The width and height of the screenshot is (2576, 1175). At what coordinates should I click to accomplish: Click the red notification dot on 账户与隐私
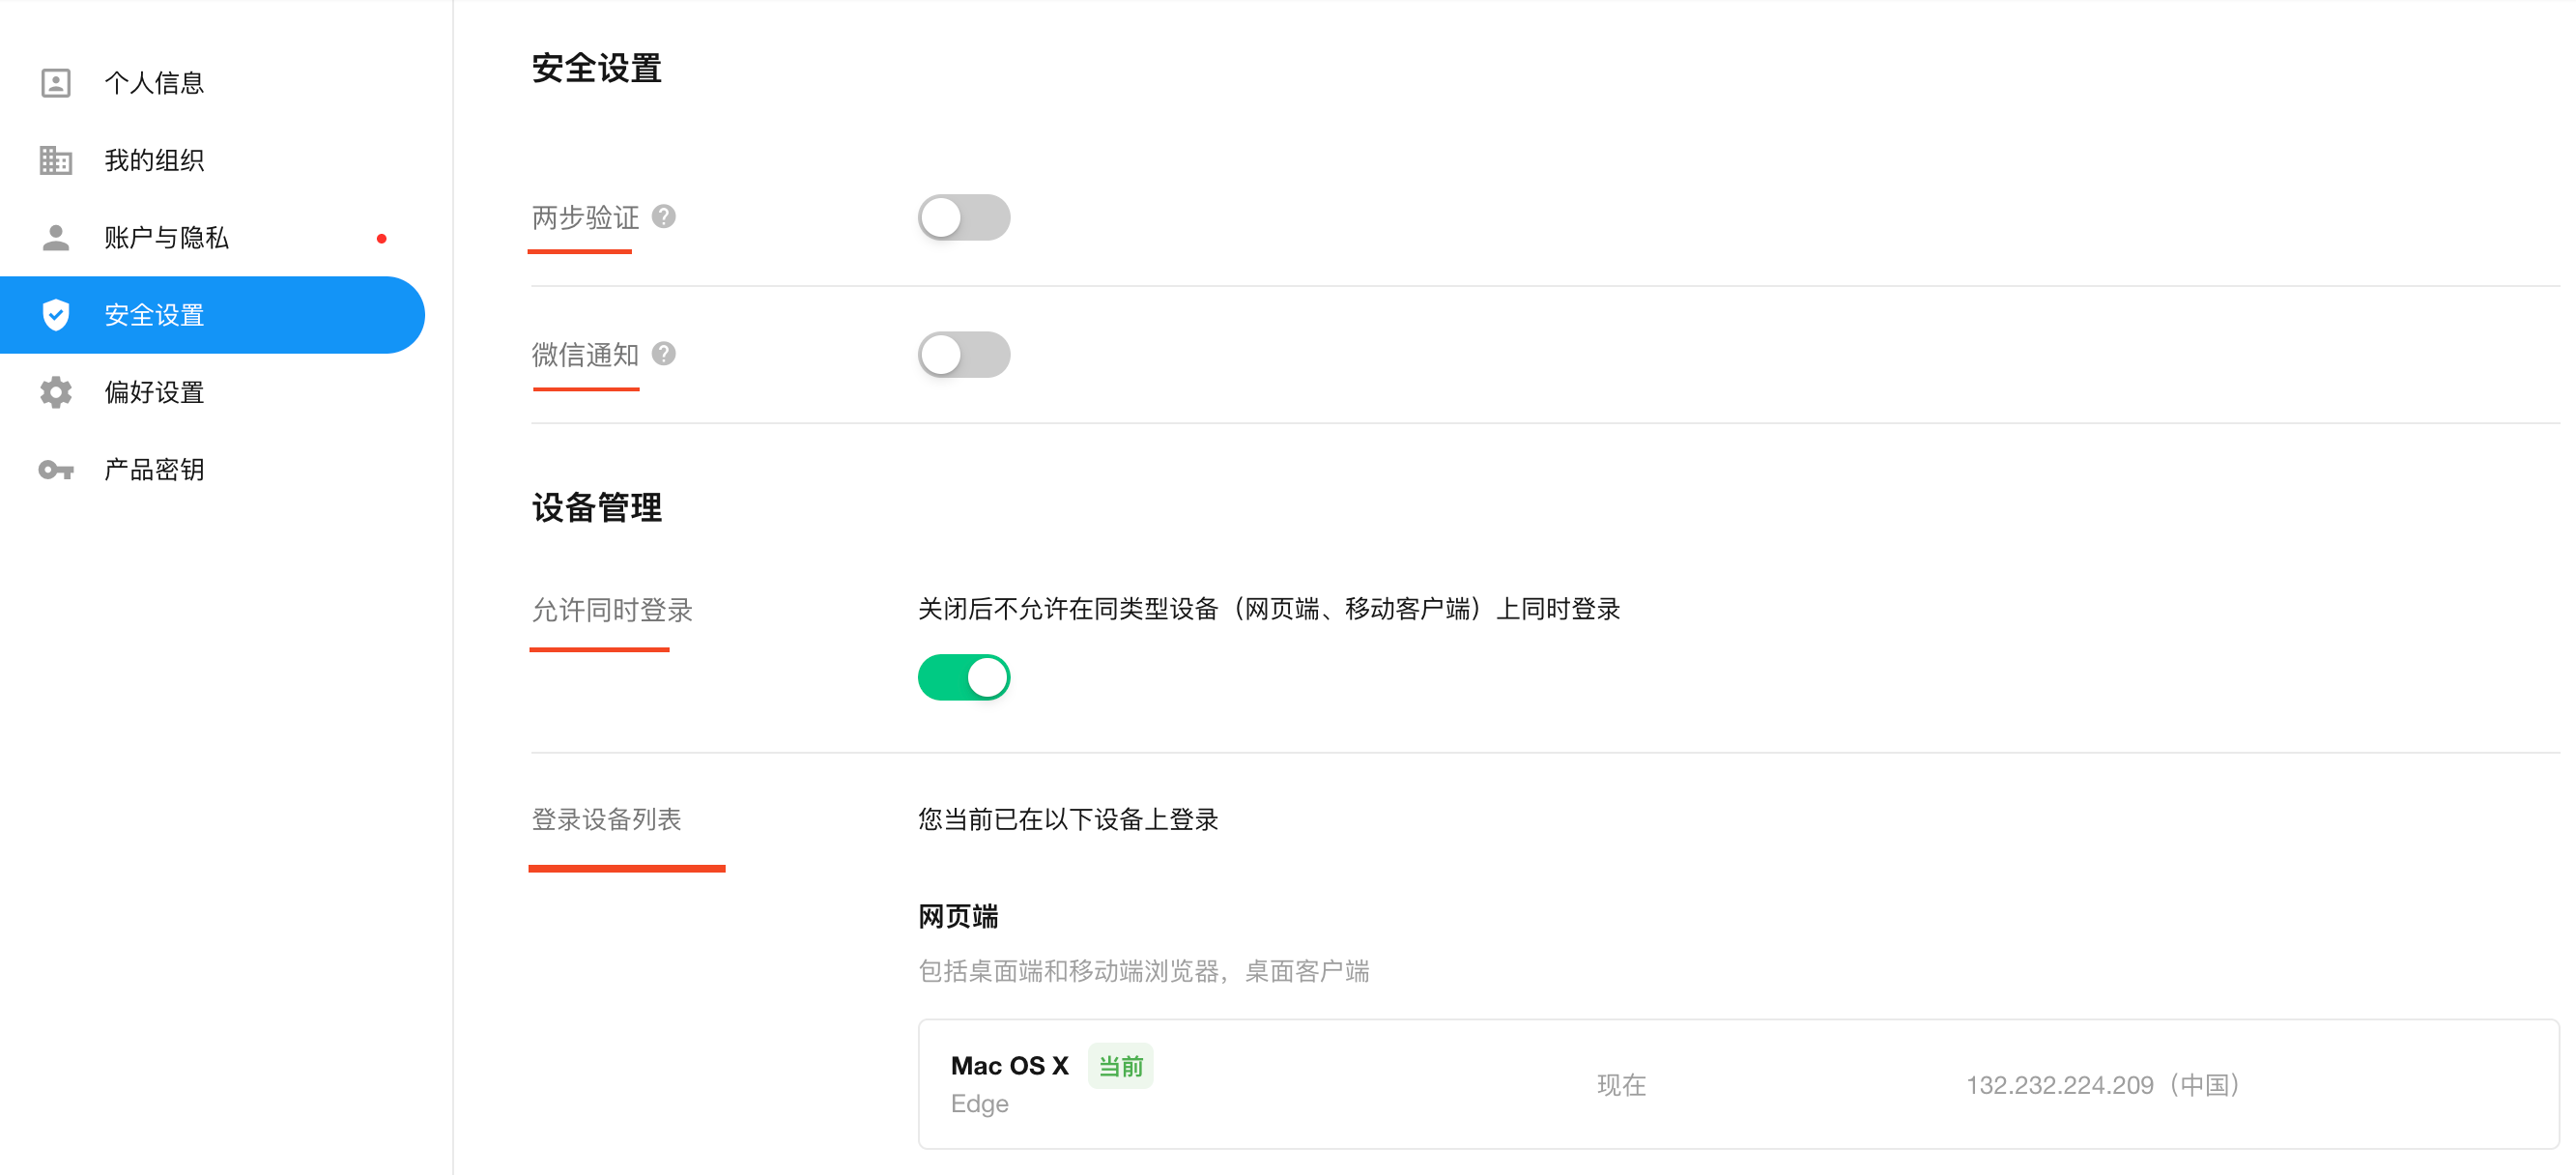pos(381,239)
